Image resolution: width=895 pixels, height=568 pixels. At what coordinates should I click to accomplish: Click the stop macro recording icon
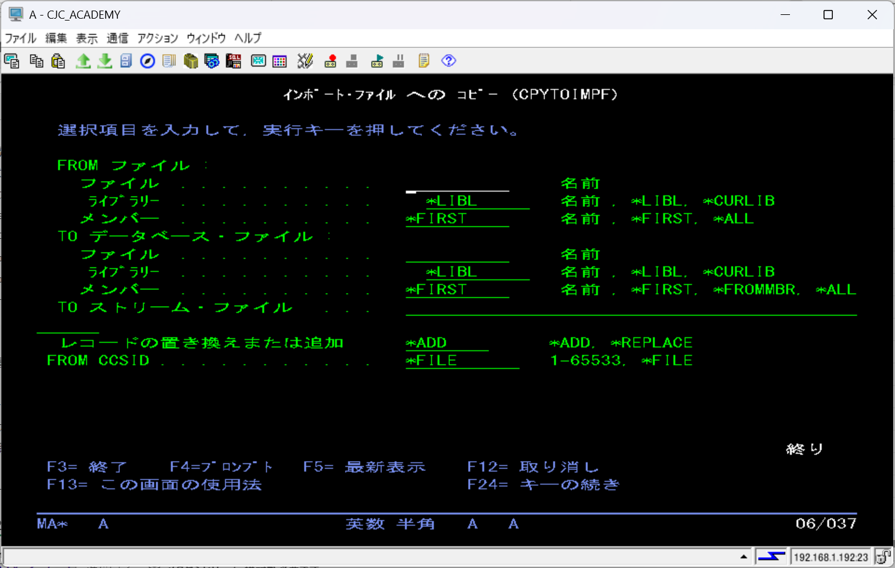[352, 61]
